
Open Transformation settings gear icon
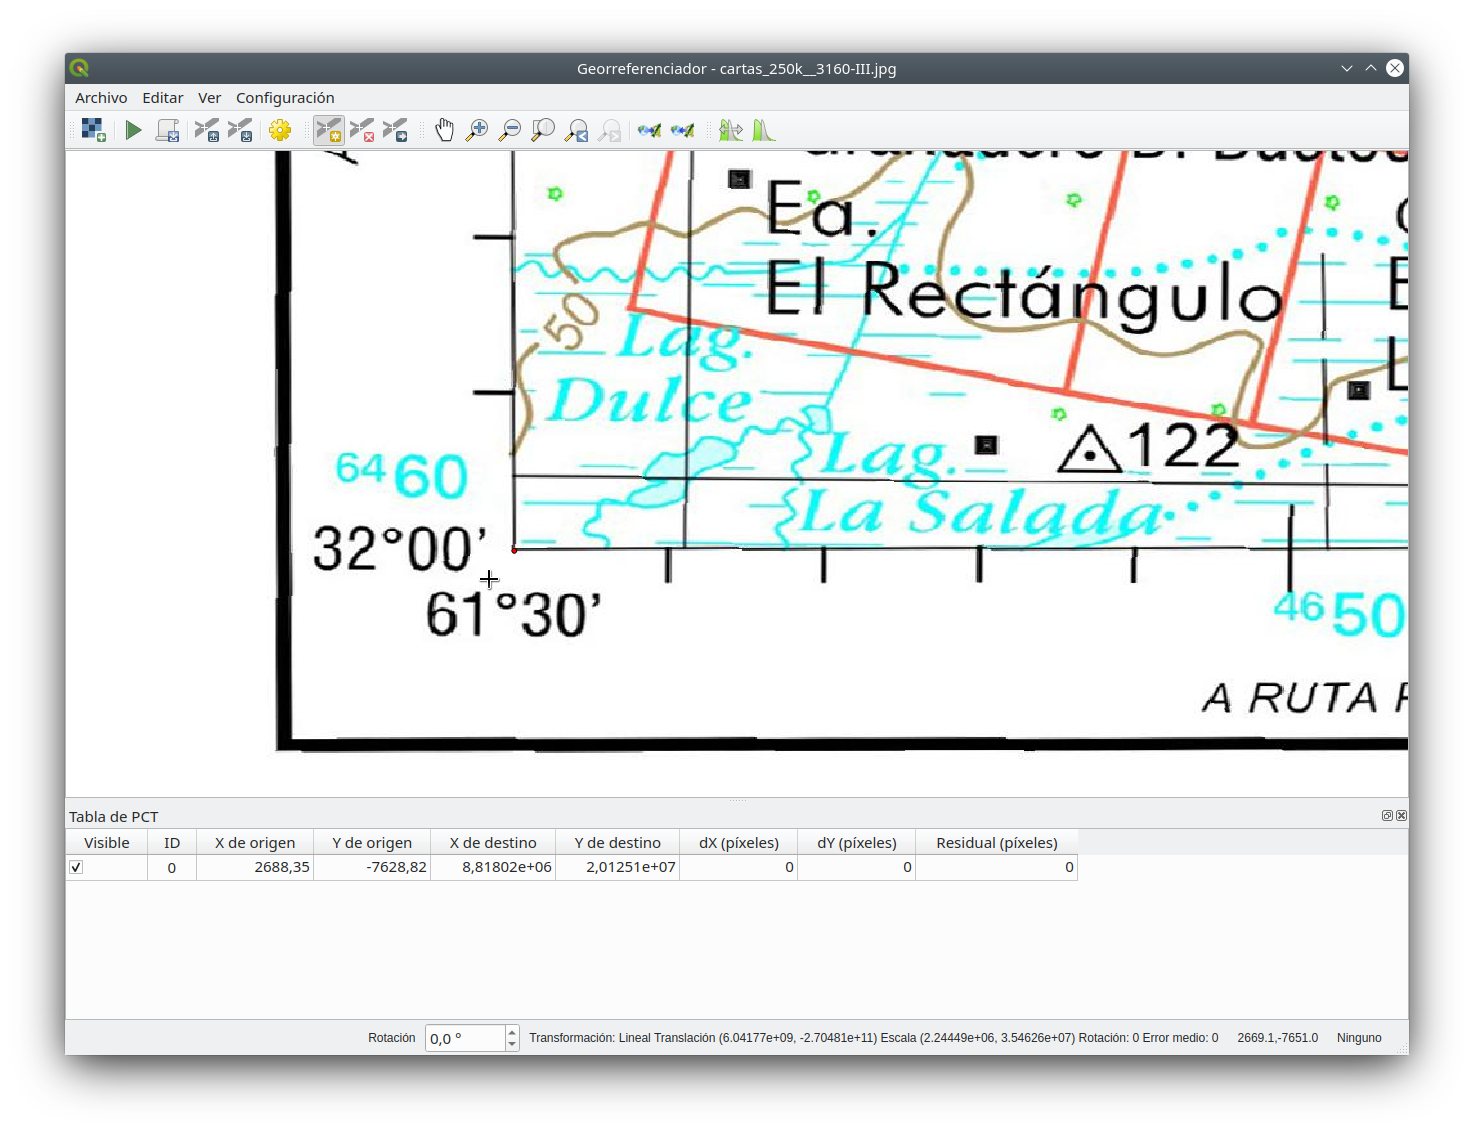(280, 130)
